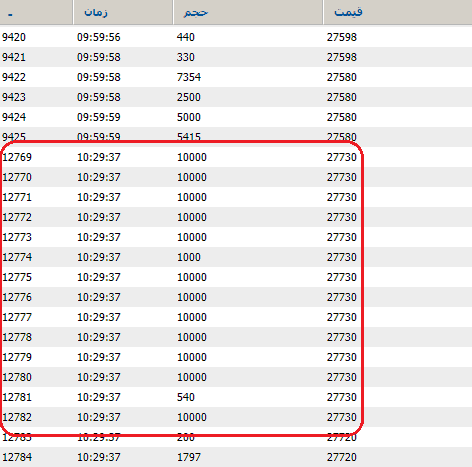The width and height of the screenshot is (472, 467).
Task: Select trade row 12778
Action: pyautogui.click(x=236, y=337)
